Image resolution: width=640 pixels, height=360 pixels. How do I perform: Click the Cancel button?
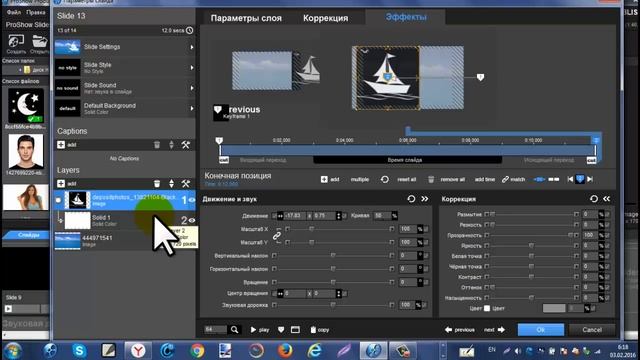(592, 329)
